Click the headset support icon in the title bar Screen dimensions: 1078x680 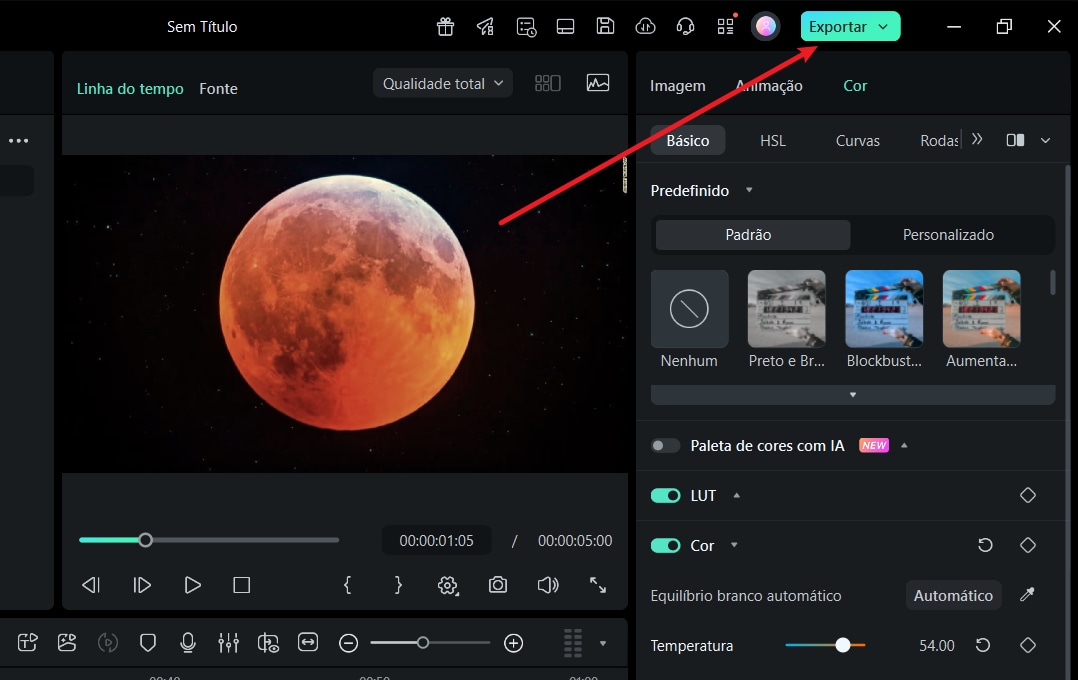pyautogui.click(x=685, y=26)
